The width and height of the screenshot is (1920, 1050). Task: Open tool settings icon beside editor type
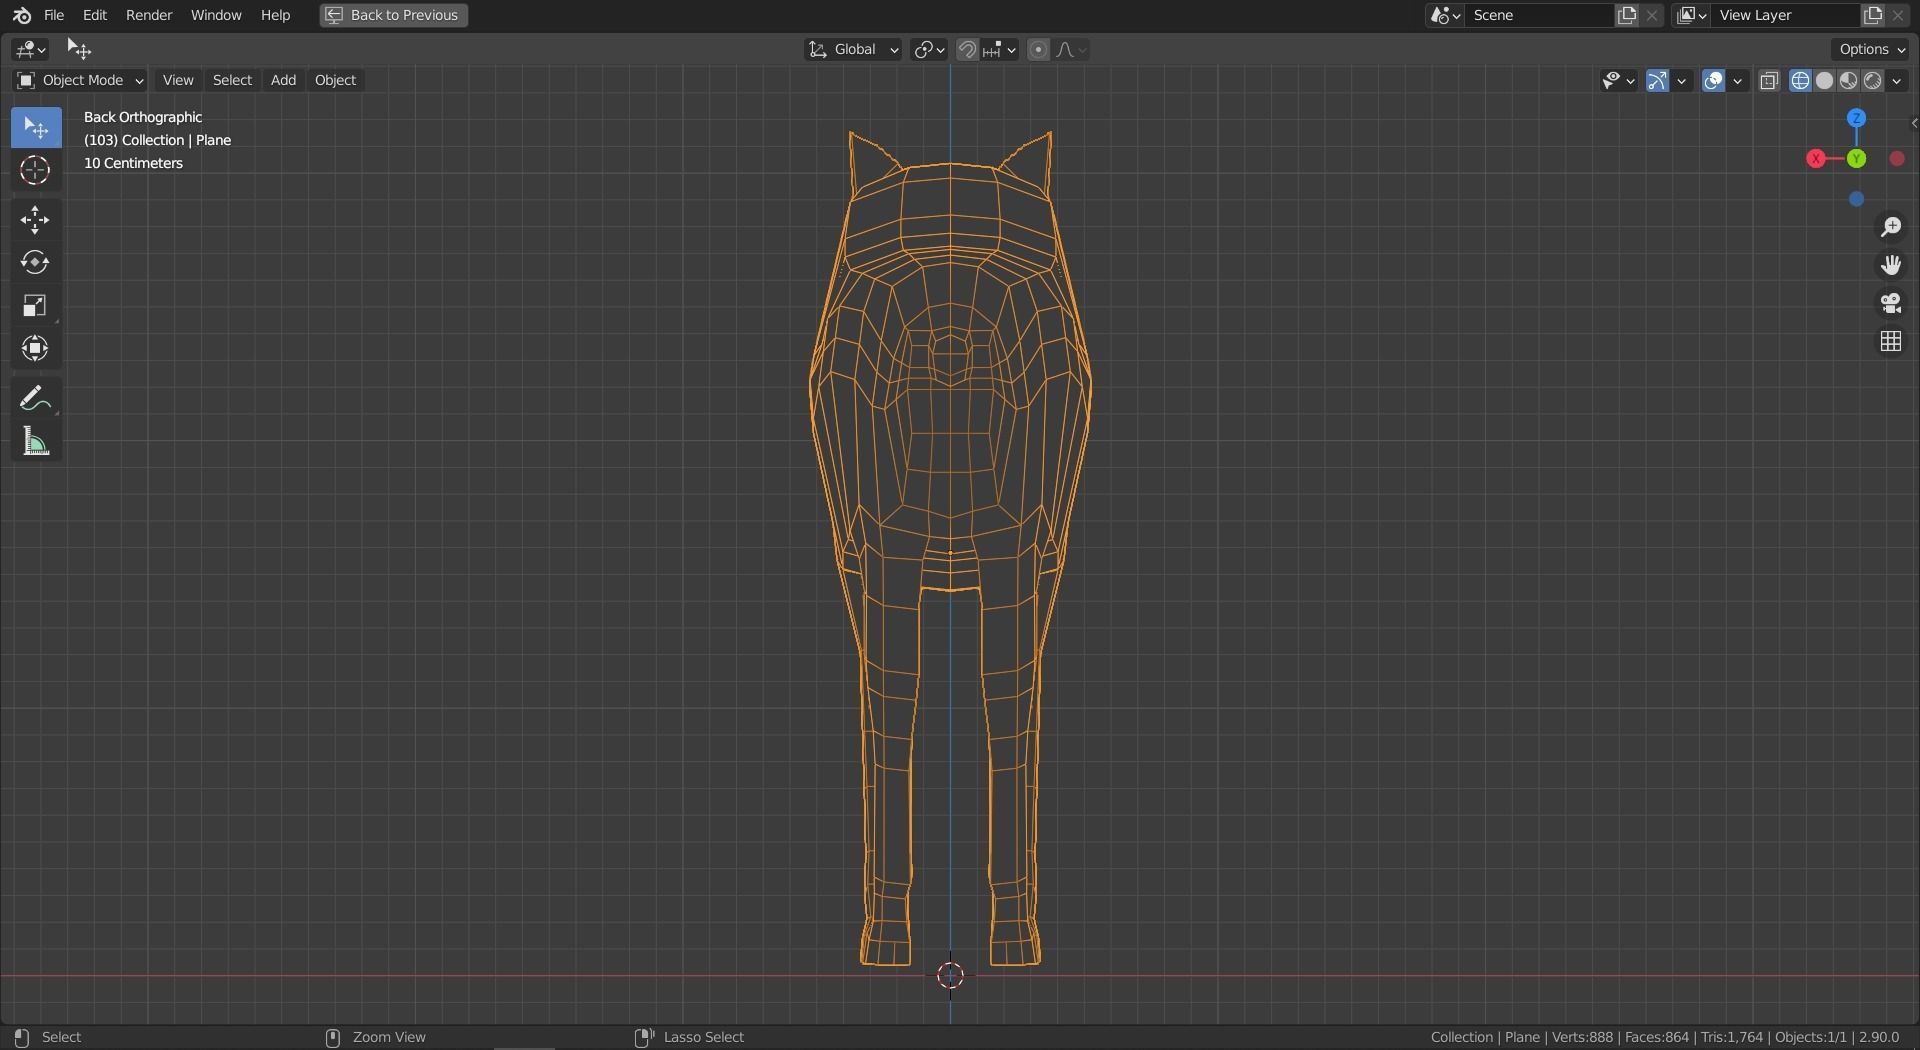(x=79, y=49)
